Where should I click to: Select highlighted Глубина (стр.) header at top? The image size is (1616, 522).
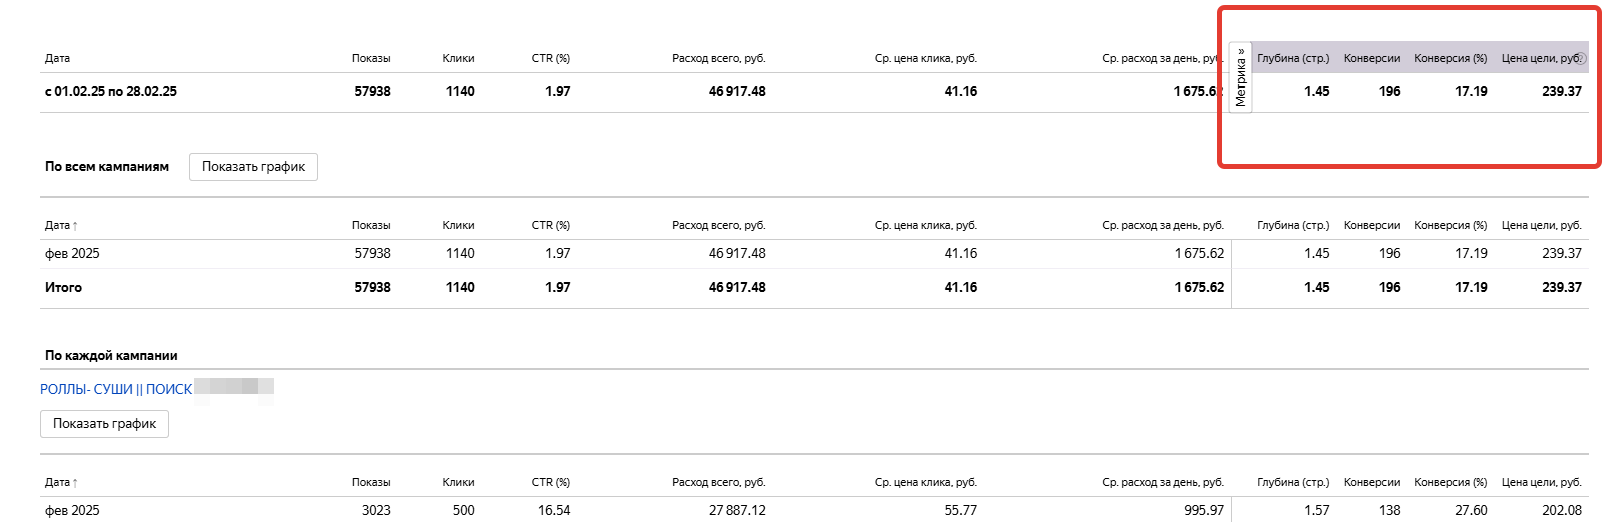1293,58
